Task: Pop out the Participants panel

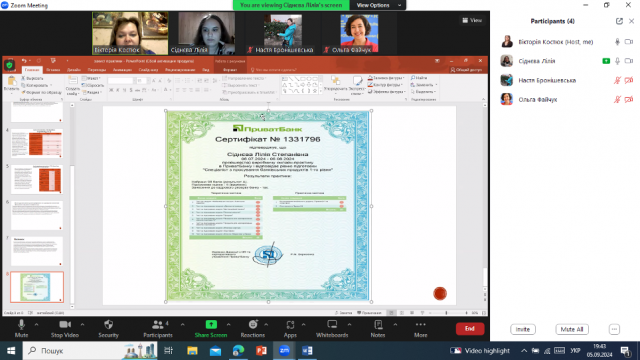Action: (619, 21)
